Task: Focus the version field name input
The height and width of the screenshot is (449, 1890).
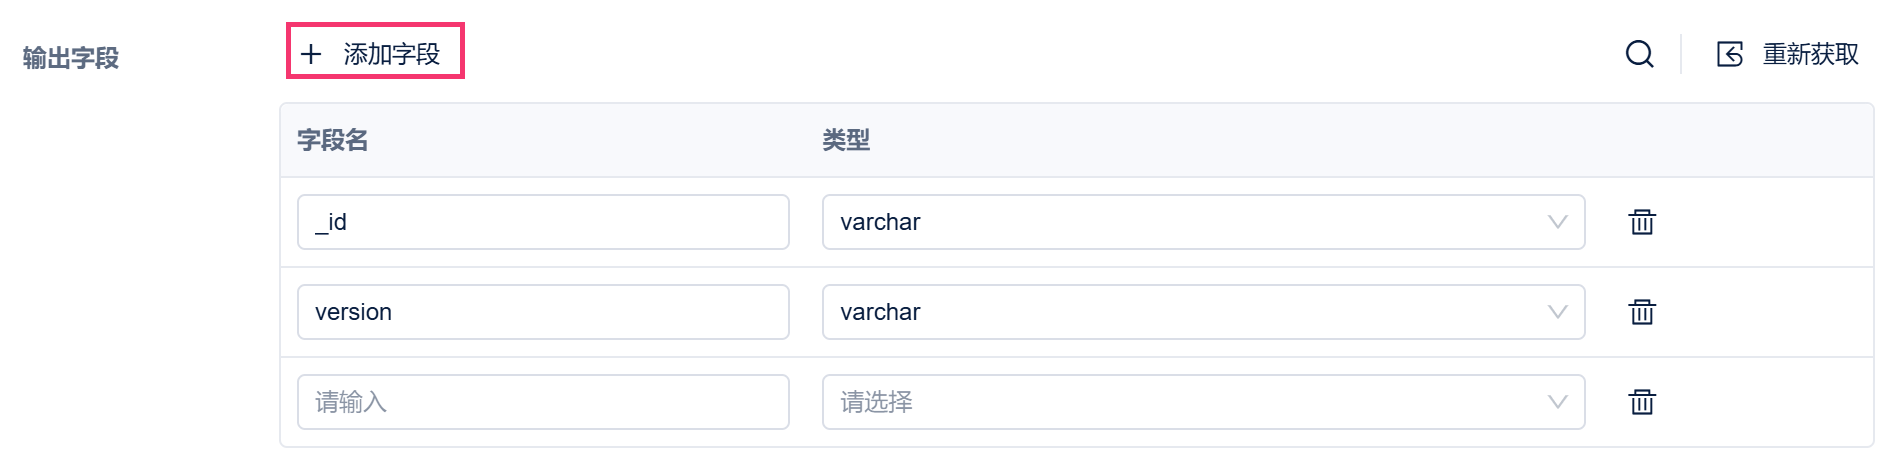Action: click(543, 312)
